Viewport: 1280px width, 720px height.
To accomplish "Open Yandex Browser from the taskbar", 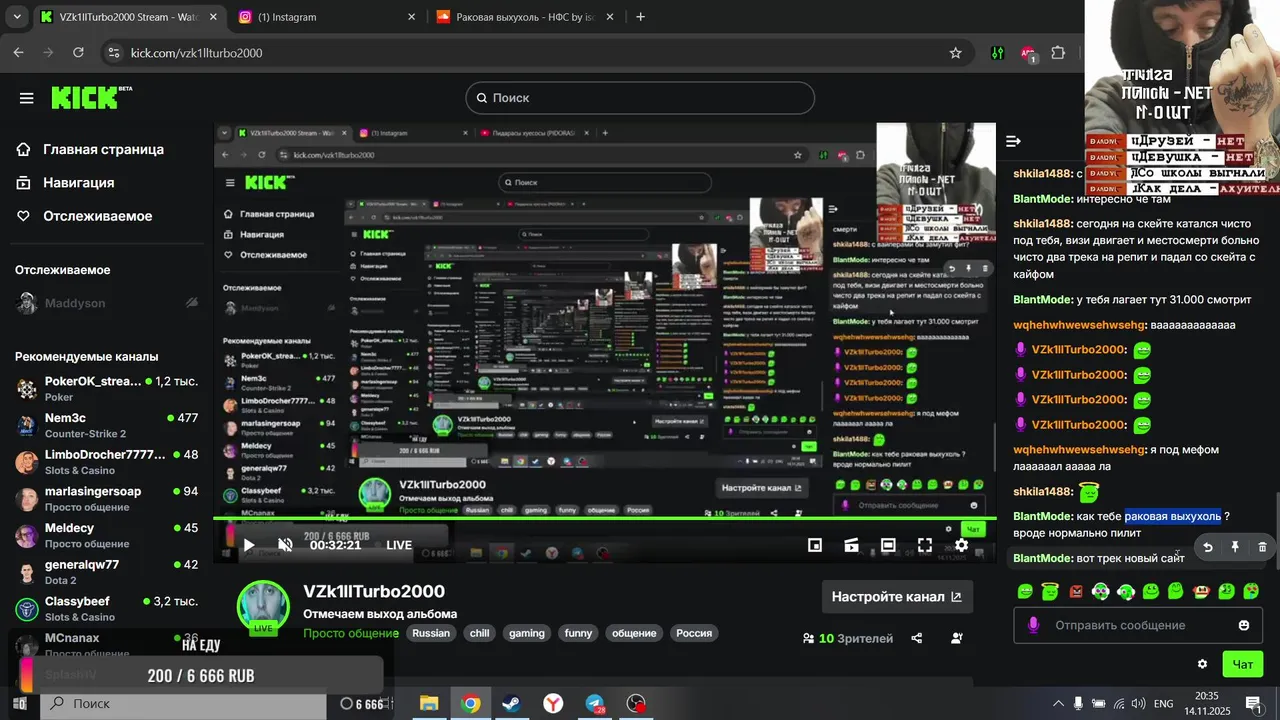I will 553,704.
